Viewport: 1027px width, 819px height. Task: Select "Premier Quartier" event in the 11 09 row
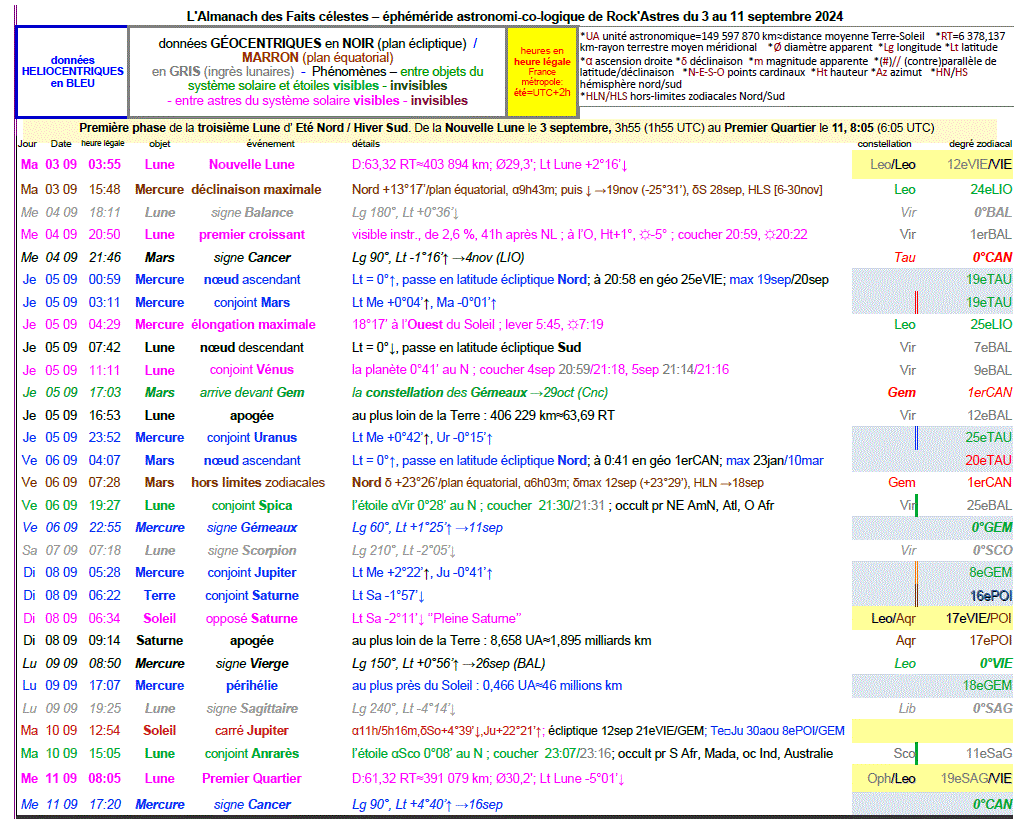point(252,778)
